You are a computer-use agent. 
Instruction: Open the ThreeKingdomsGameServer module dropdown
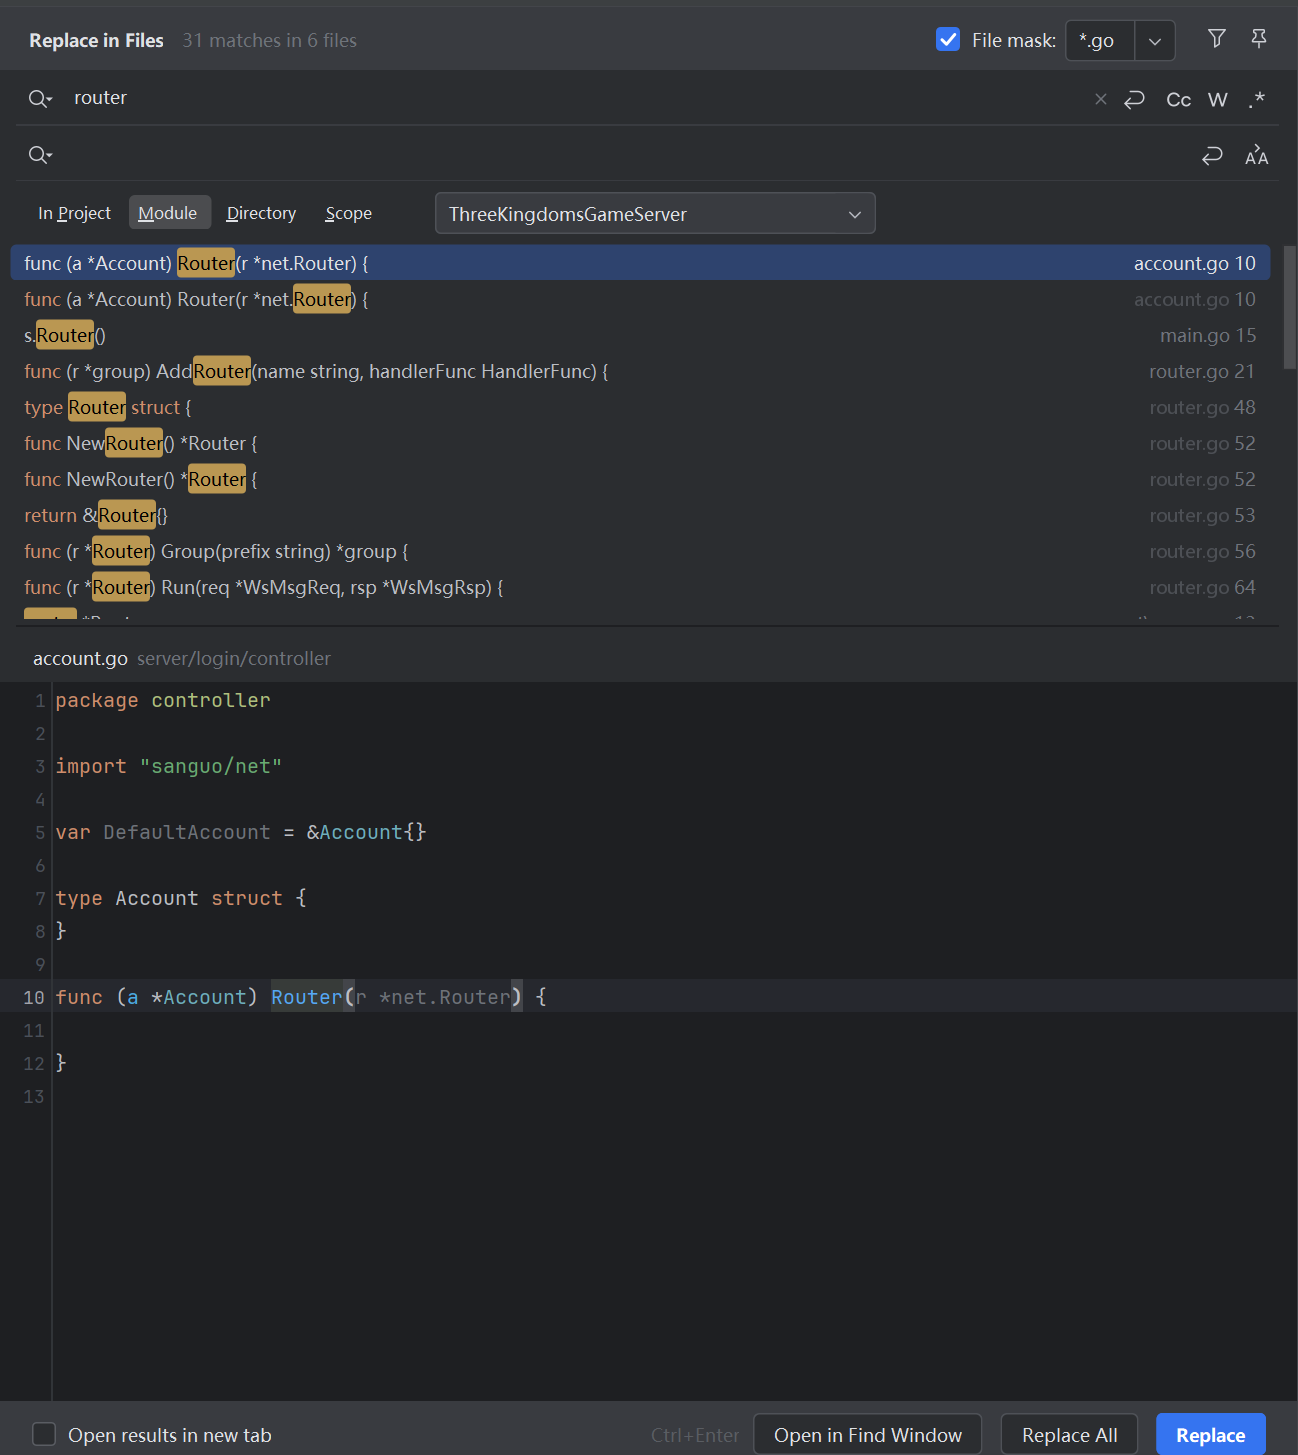654,214
